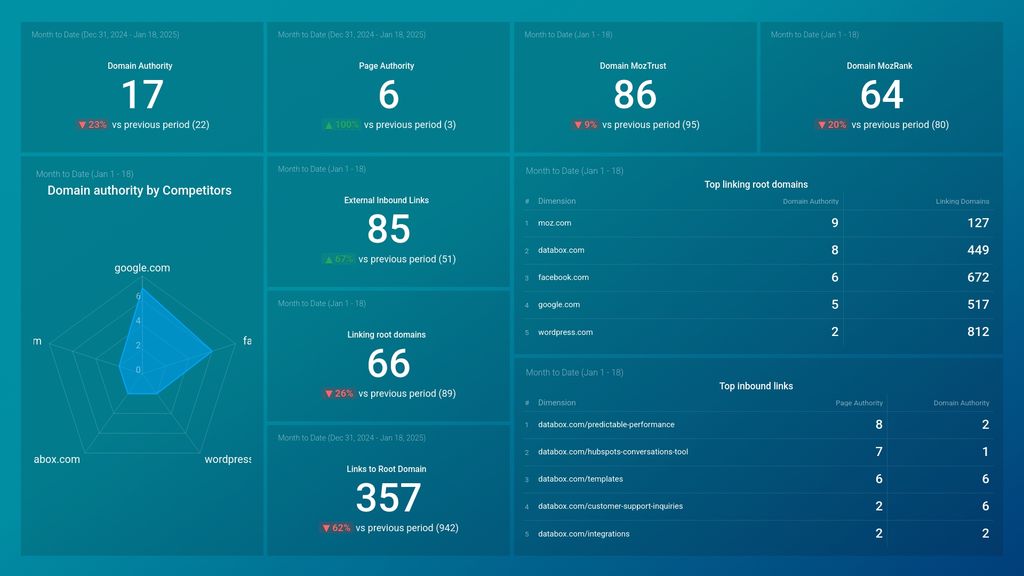The width and height of the screenshot is (1024, 576).
Task: Click linking domains value 127
Action: click(x=978, y=223)
